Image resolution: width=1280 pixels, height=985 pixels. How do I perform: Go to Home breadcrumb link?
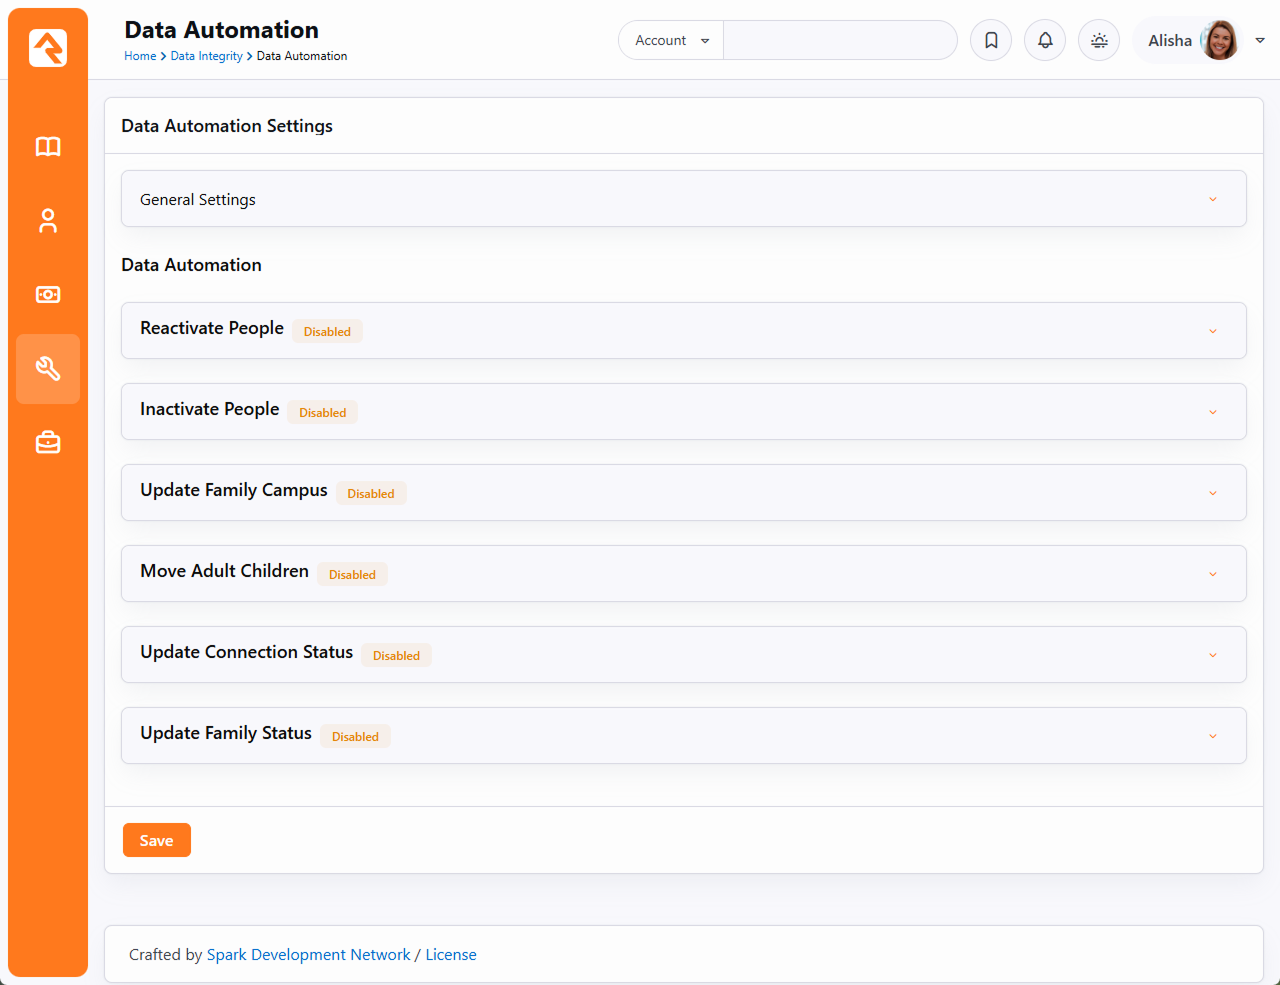pos(140,56)
